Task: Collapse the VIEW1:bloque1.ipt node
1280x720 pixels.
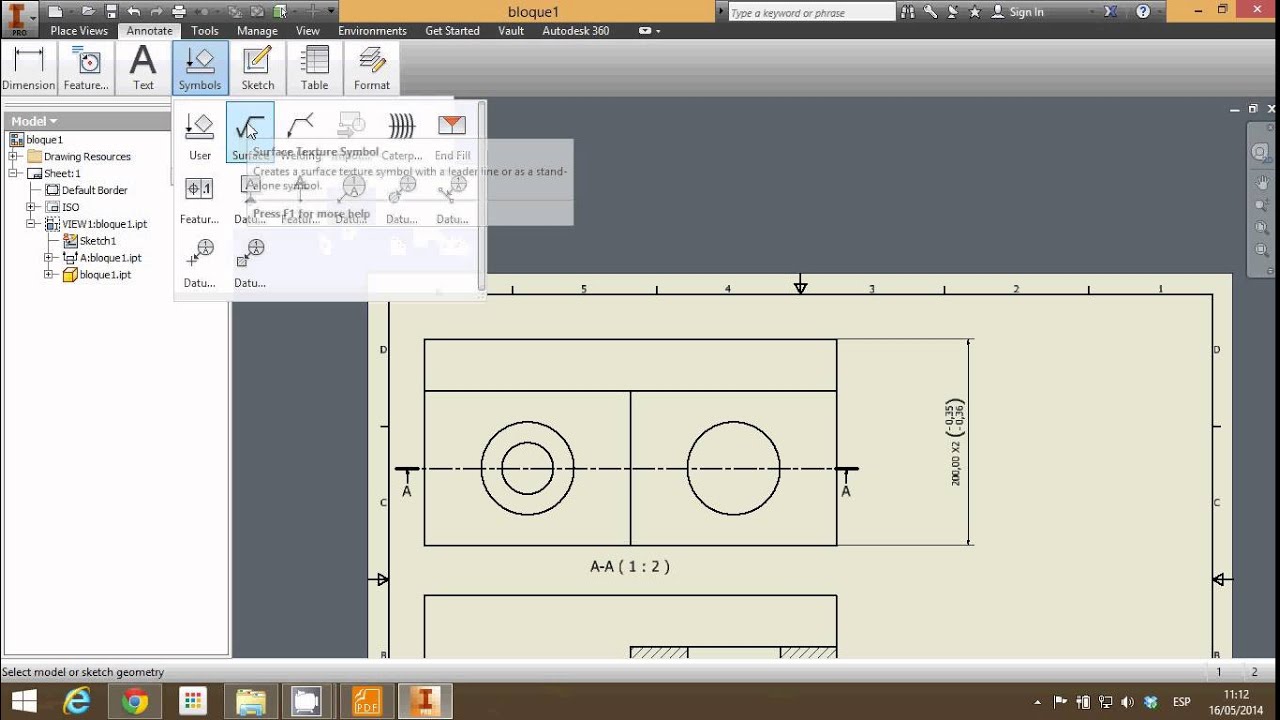Action: pyautogui.click(x=31, y=224)
